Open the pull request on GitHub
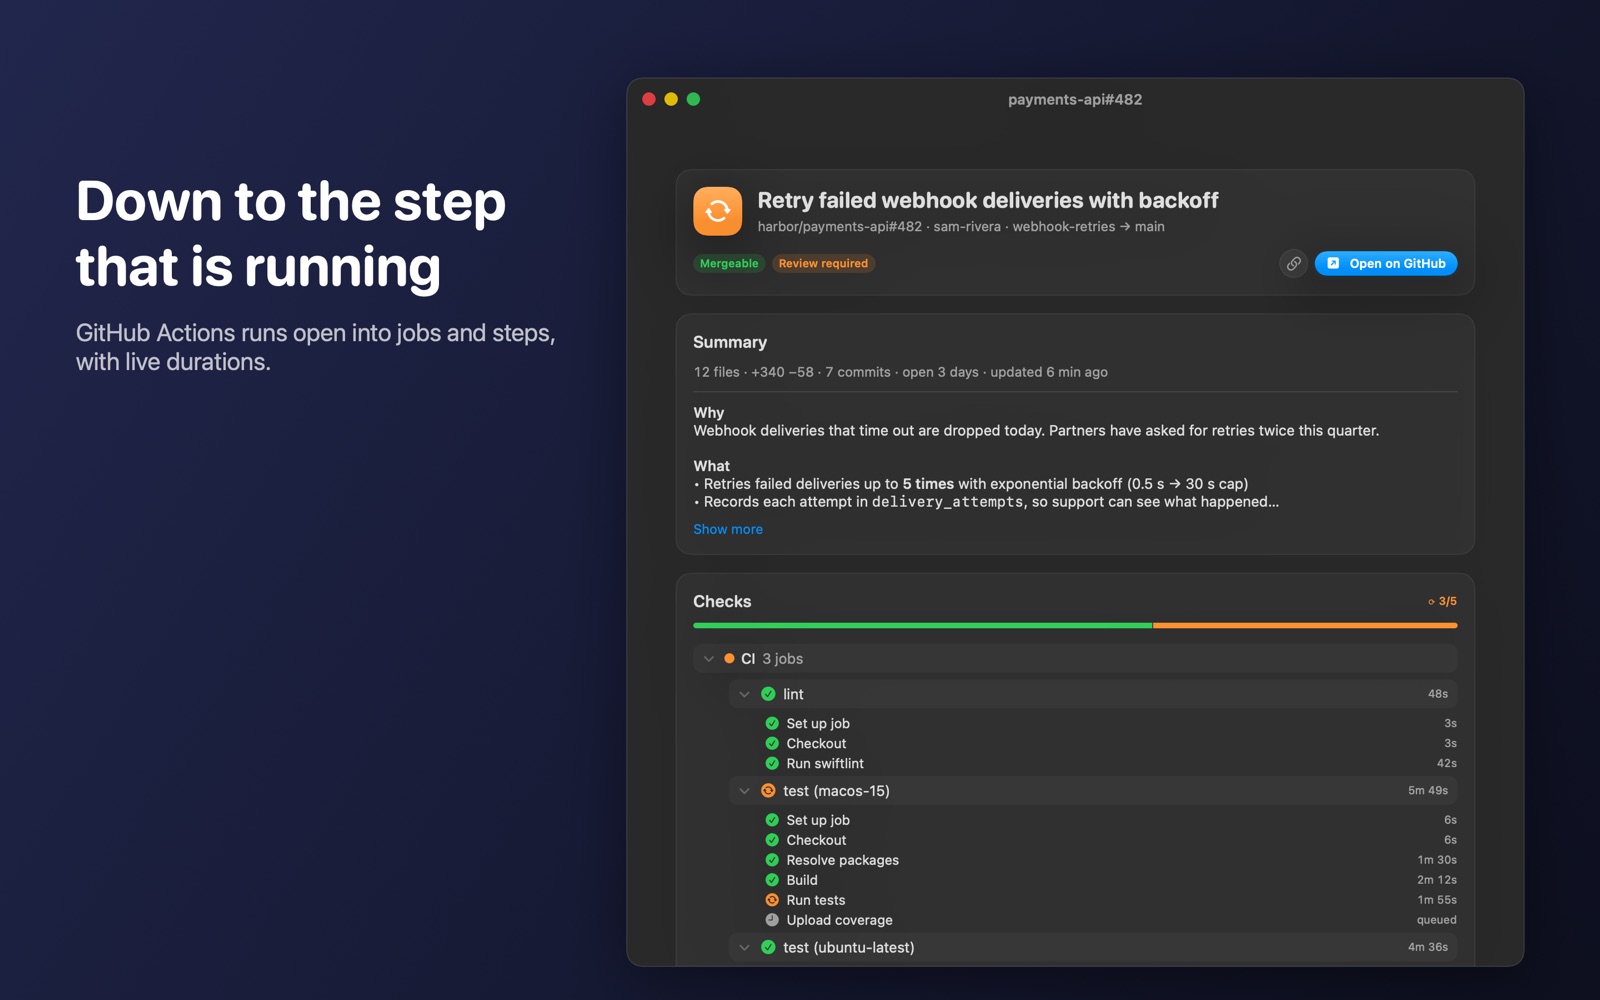Image resolution: width=1600 pixels, height=1000 pixels. [x=1385, y=263]
